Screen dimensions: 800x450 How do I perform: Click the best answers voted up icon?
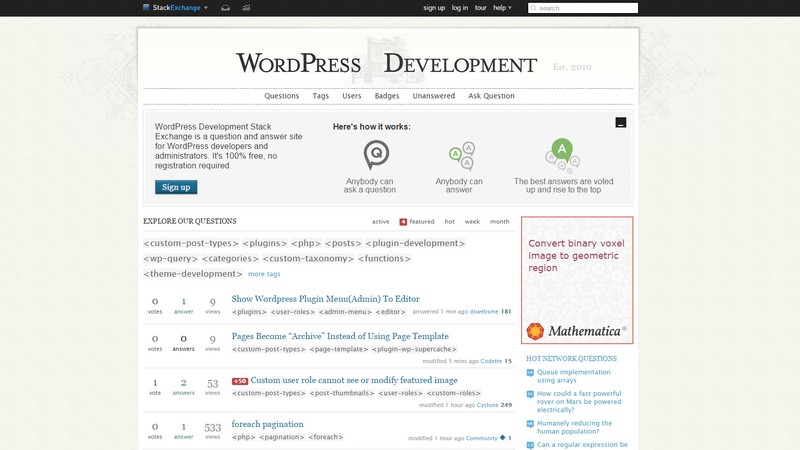(x=562, y=155)
